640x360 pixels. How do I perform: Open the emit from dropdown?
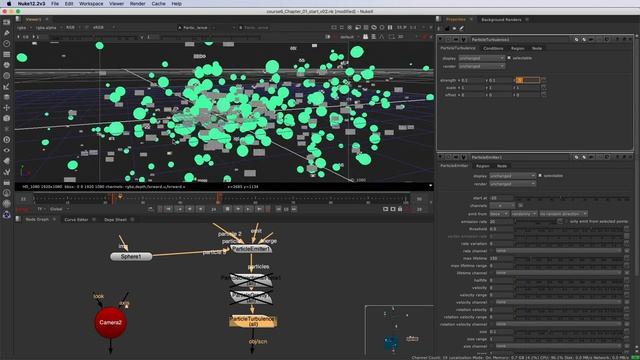point(499,213)
